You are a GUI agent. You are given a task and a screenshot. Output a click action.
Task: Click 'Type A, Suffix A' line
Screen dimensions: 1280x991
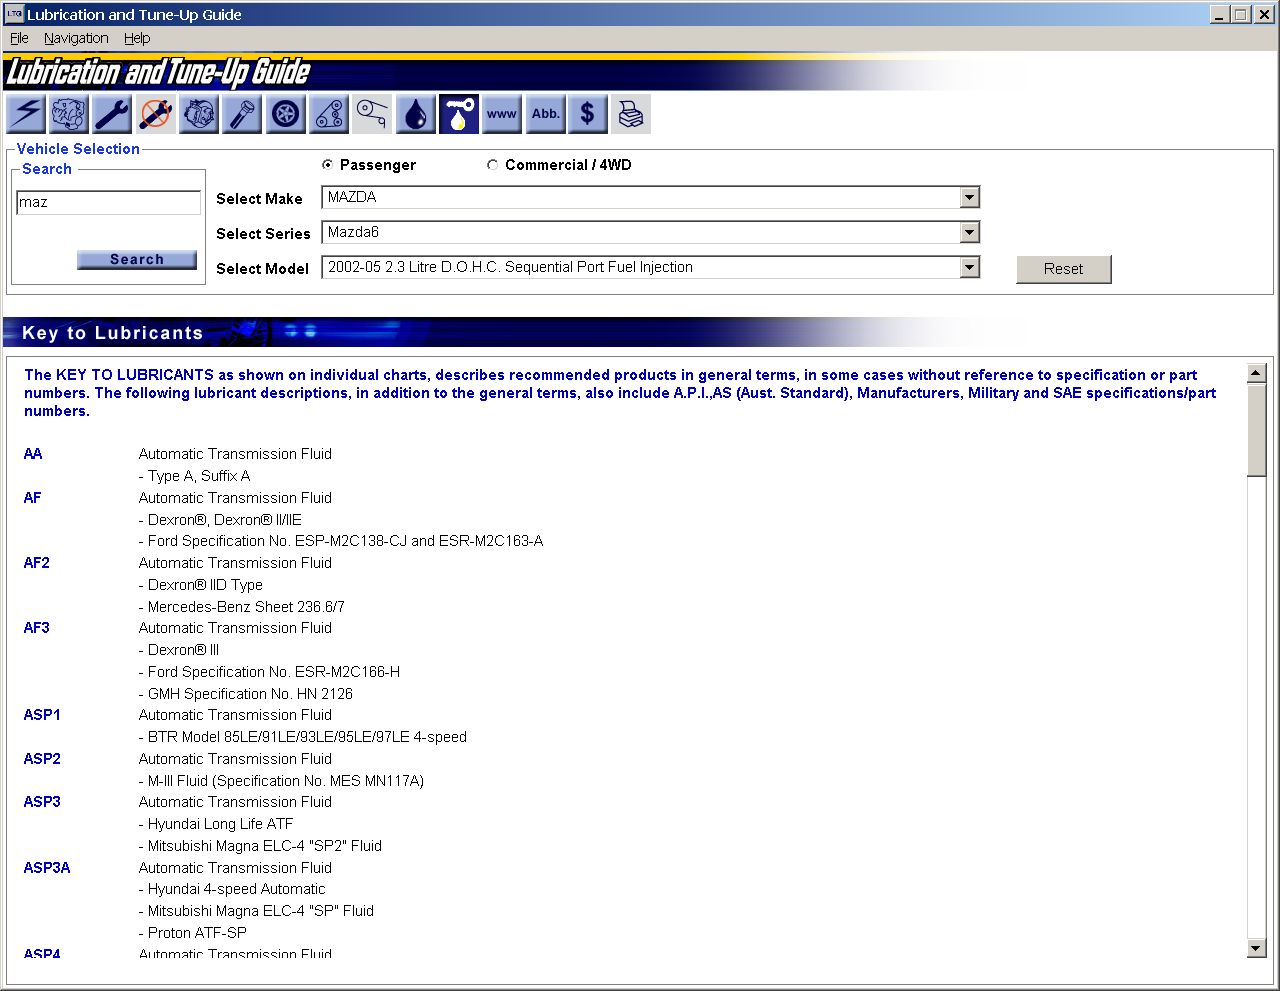pos(194,476)
